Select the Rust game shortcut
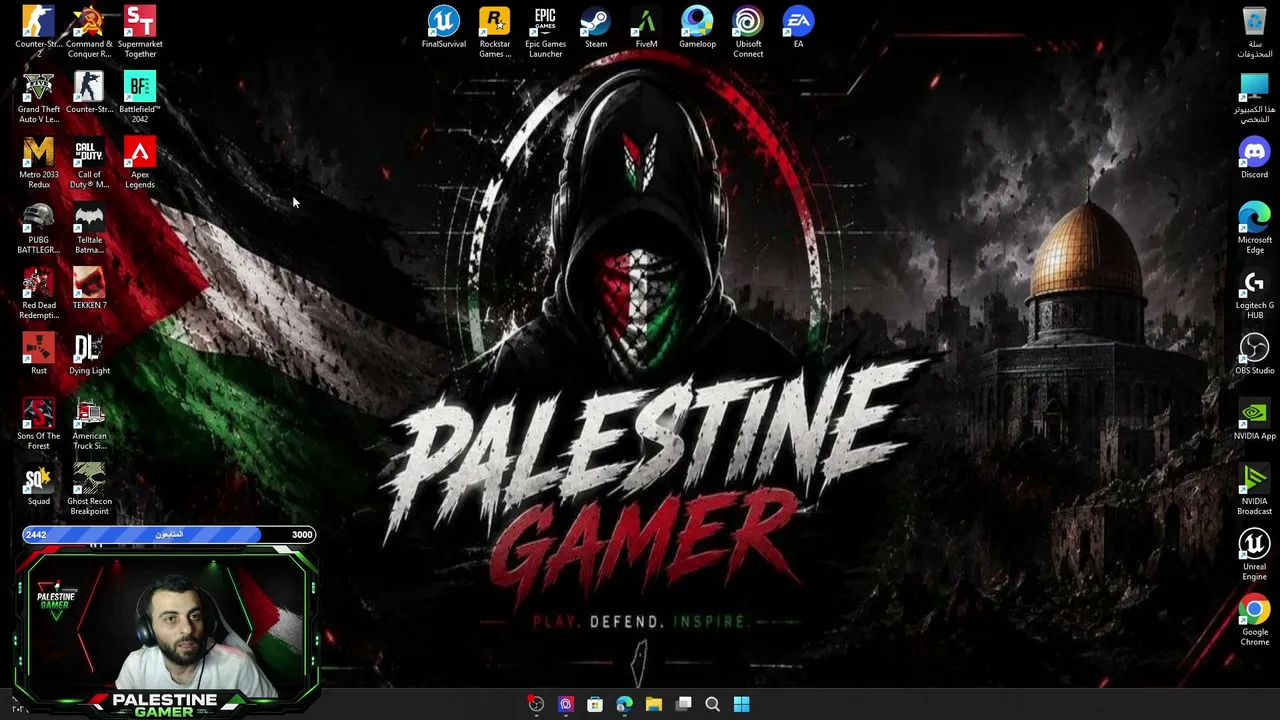1280x720 pixels. click(38, 354)
